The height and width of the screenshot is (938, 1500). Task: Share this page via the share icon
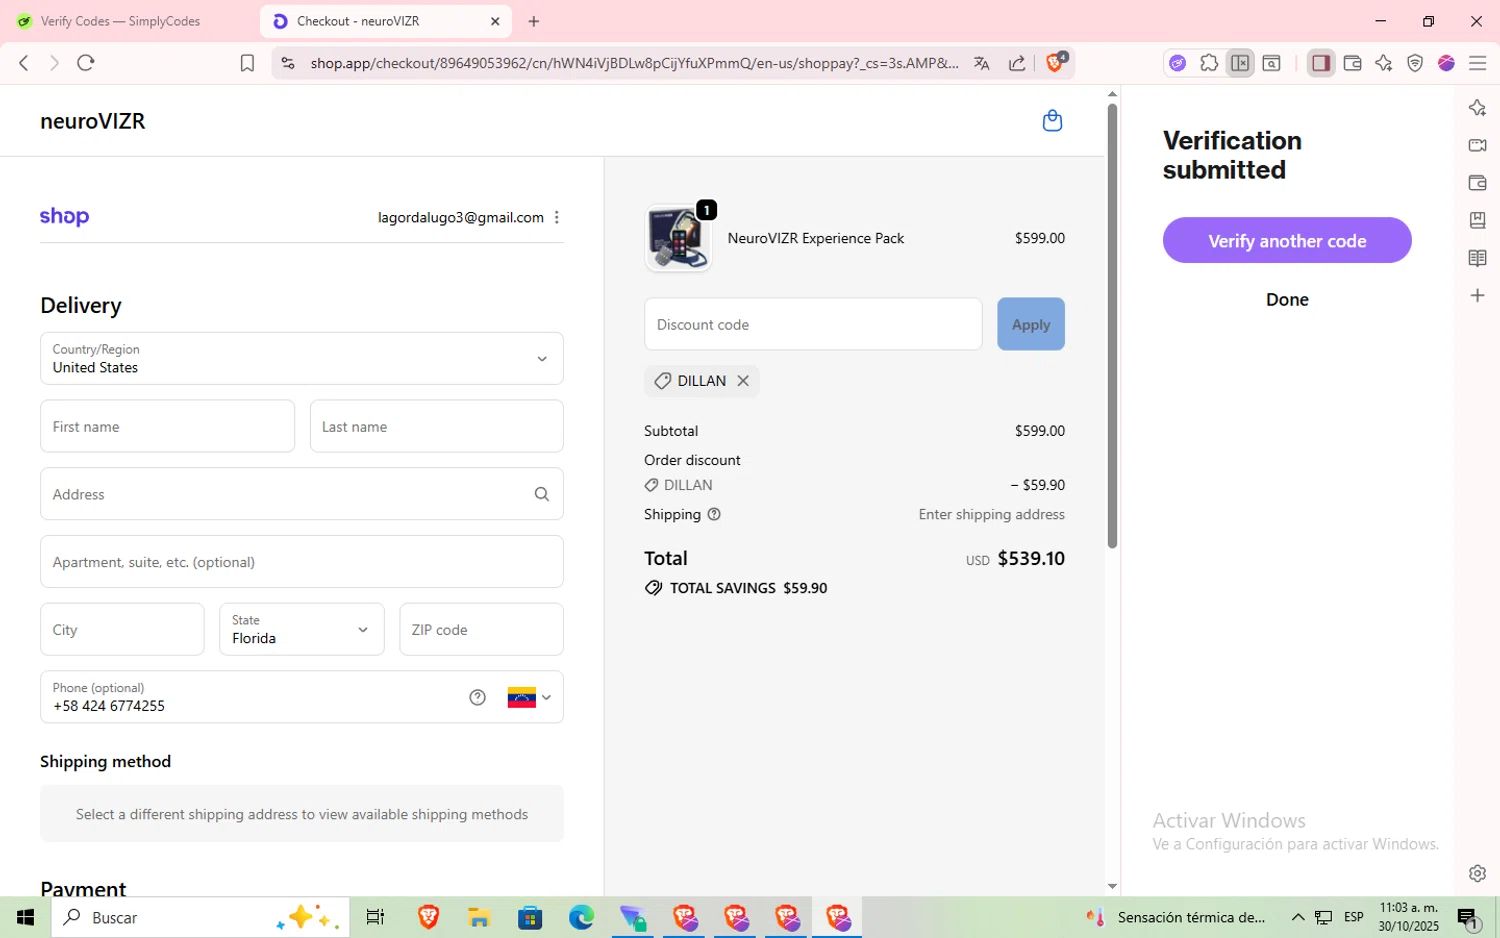(1017, 63)
